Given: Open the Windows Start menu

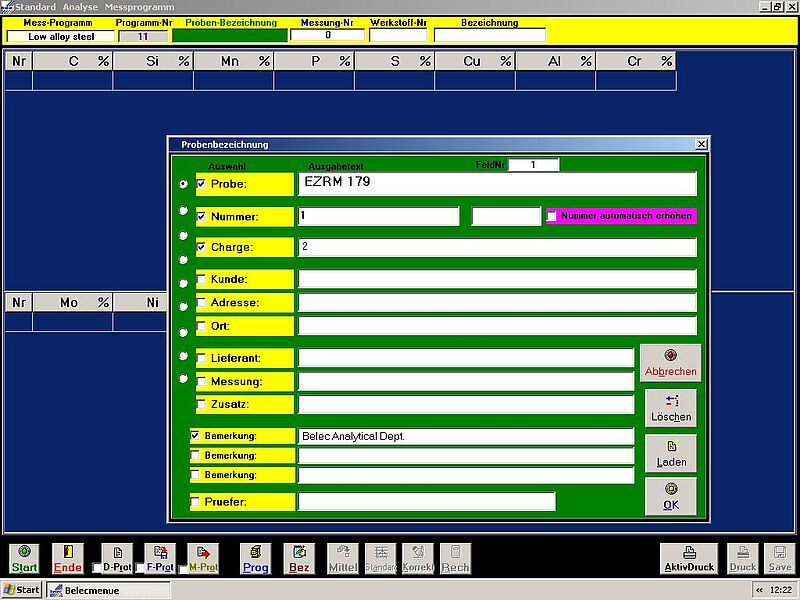Looking at the screenshot, I should pos(21,590).
